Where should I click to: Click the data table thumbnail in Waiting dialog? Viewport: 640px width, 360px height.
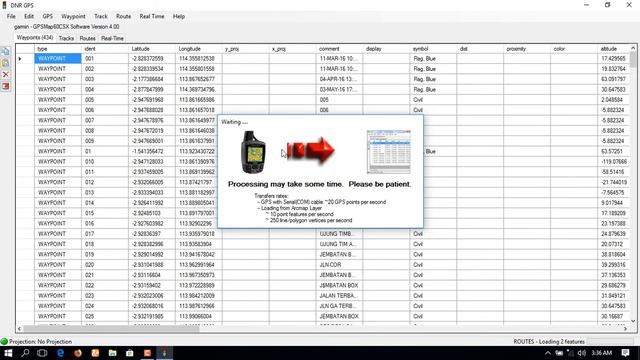click(389, 152)
